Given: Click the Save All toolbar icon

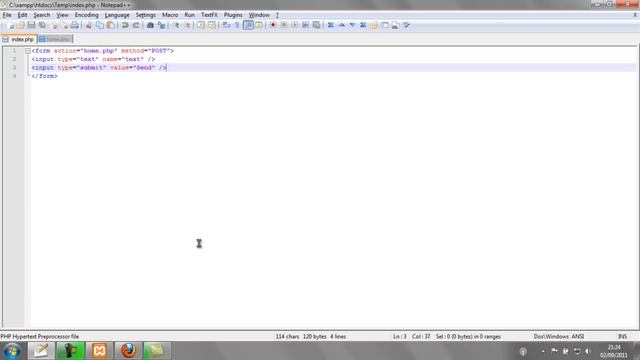Looking at the screenshot, I should (x=42, y=25).
